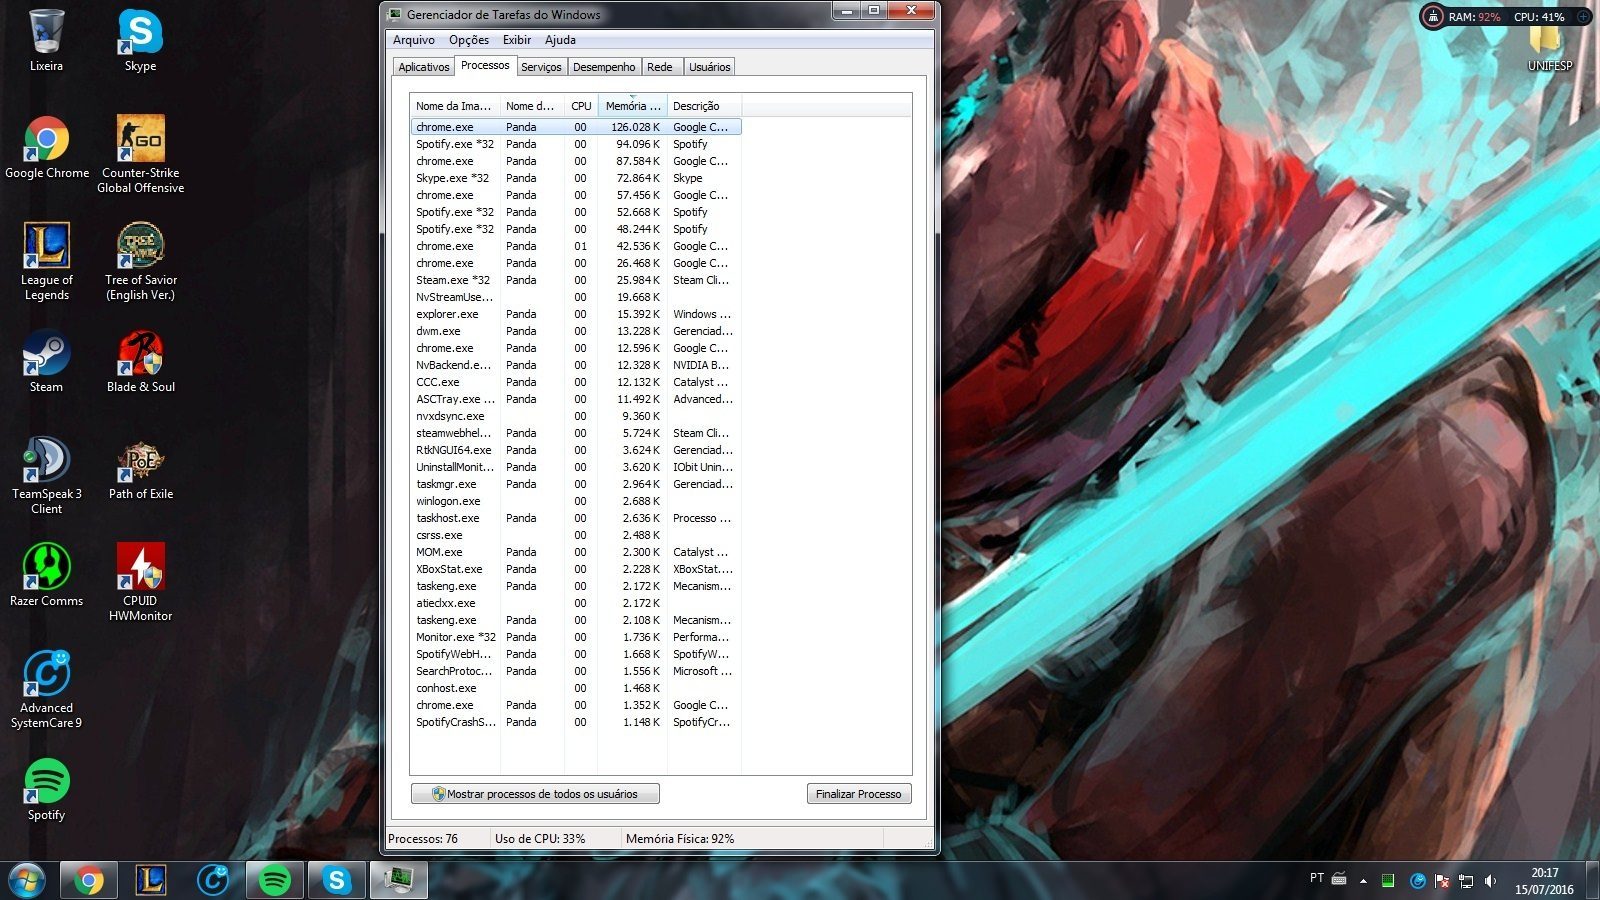Select the SpotifyCrashS... process row
The height and width of the screenshot is (900, 1600).
coord(576,722)
